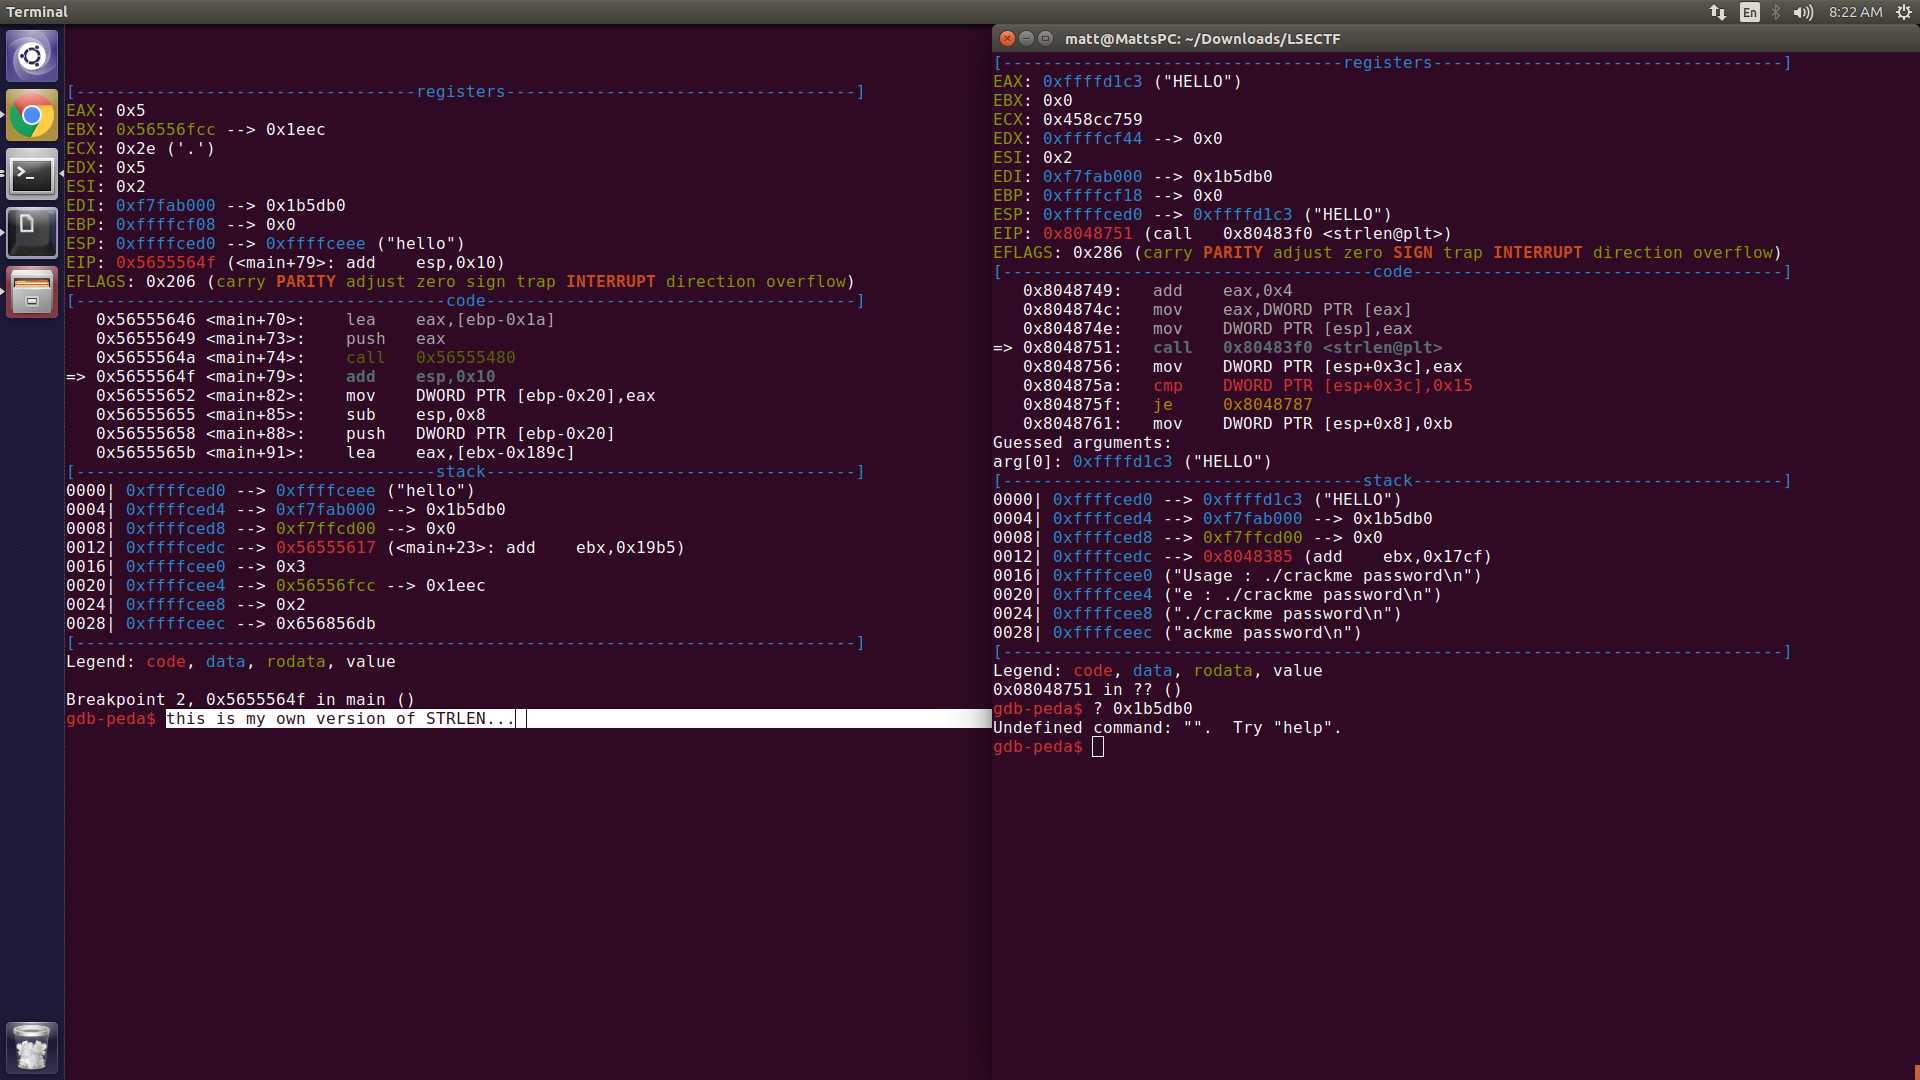Click 'Guessed arguments:' text
The width and height of the screenshot is (1920, 1080).
(x=1083, y=443)
